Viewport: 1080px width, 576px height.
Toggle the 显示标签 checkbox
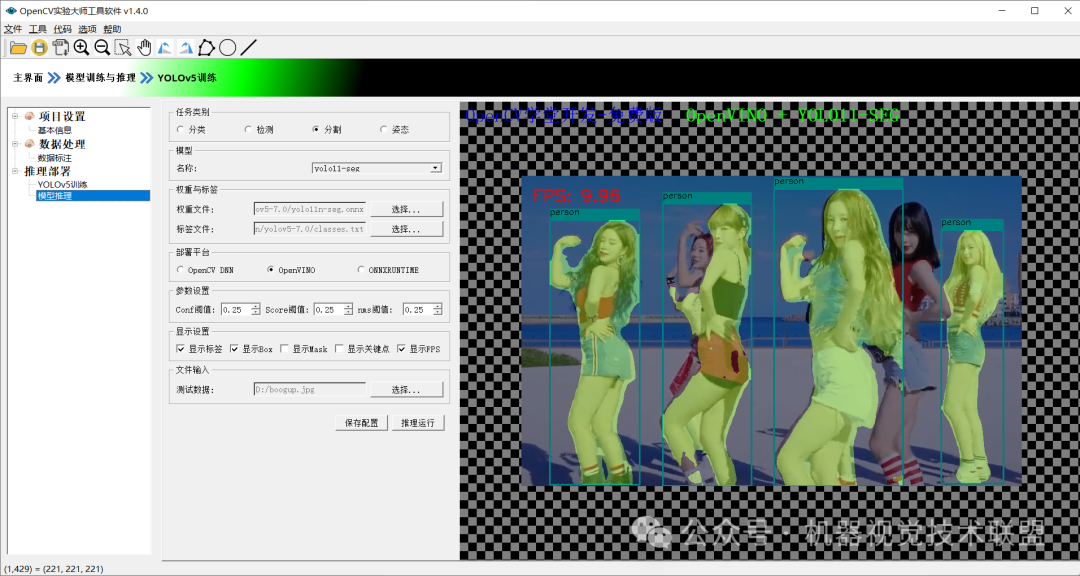[180, 349]
